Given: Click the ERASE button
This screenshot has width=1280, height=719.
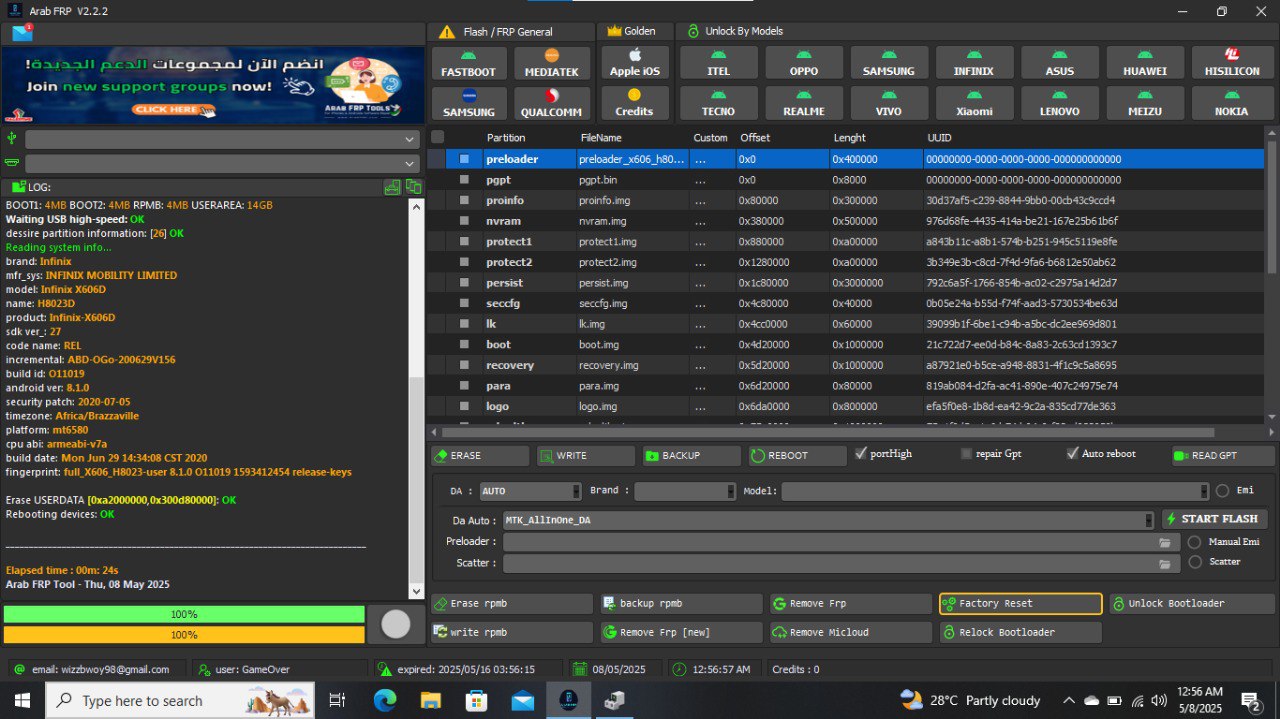Looking at the screenshot, I should [480, 455].
